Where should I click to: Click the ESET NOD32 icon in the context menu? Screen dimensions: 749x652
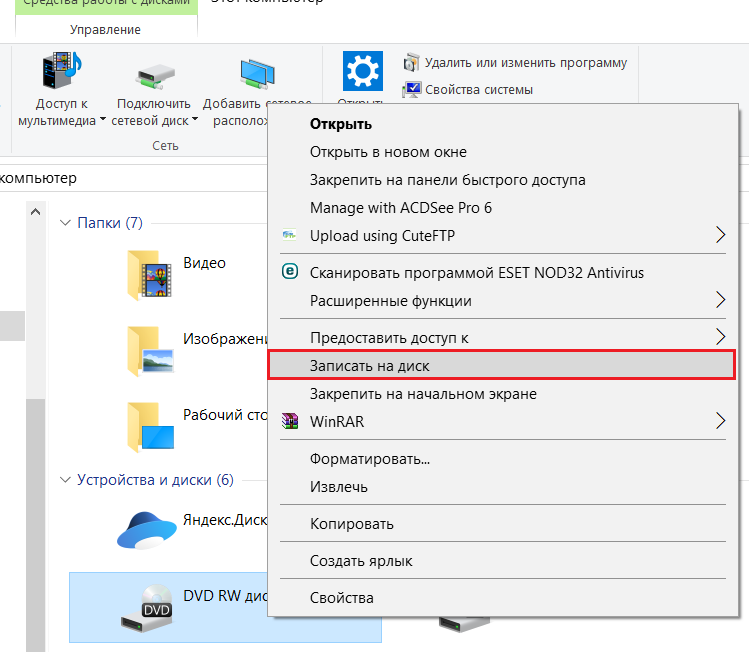(290, 271)
